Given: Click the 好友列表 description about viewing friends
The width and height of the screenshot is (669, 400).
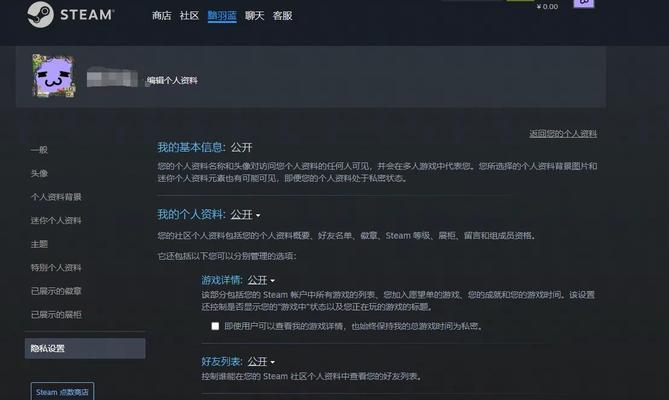Looking at the screenshot, I should 312,376.
